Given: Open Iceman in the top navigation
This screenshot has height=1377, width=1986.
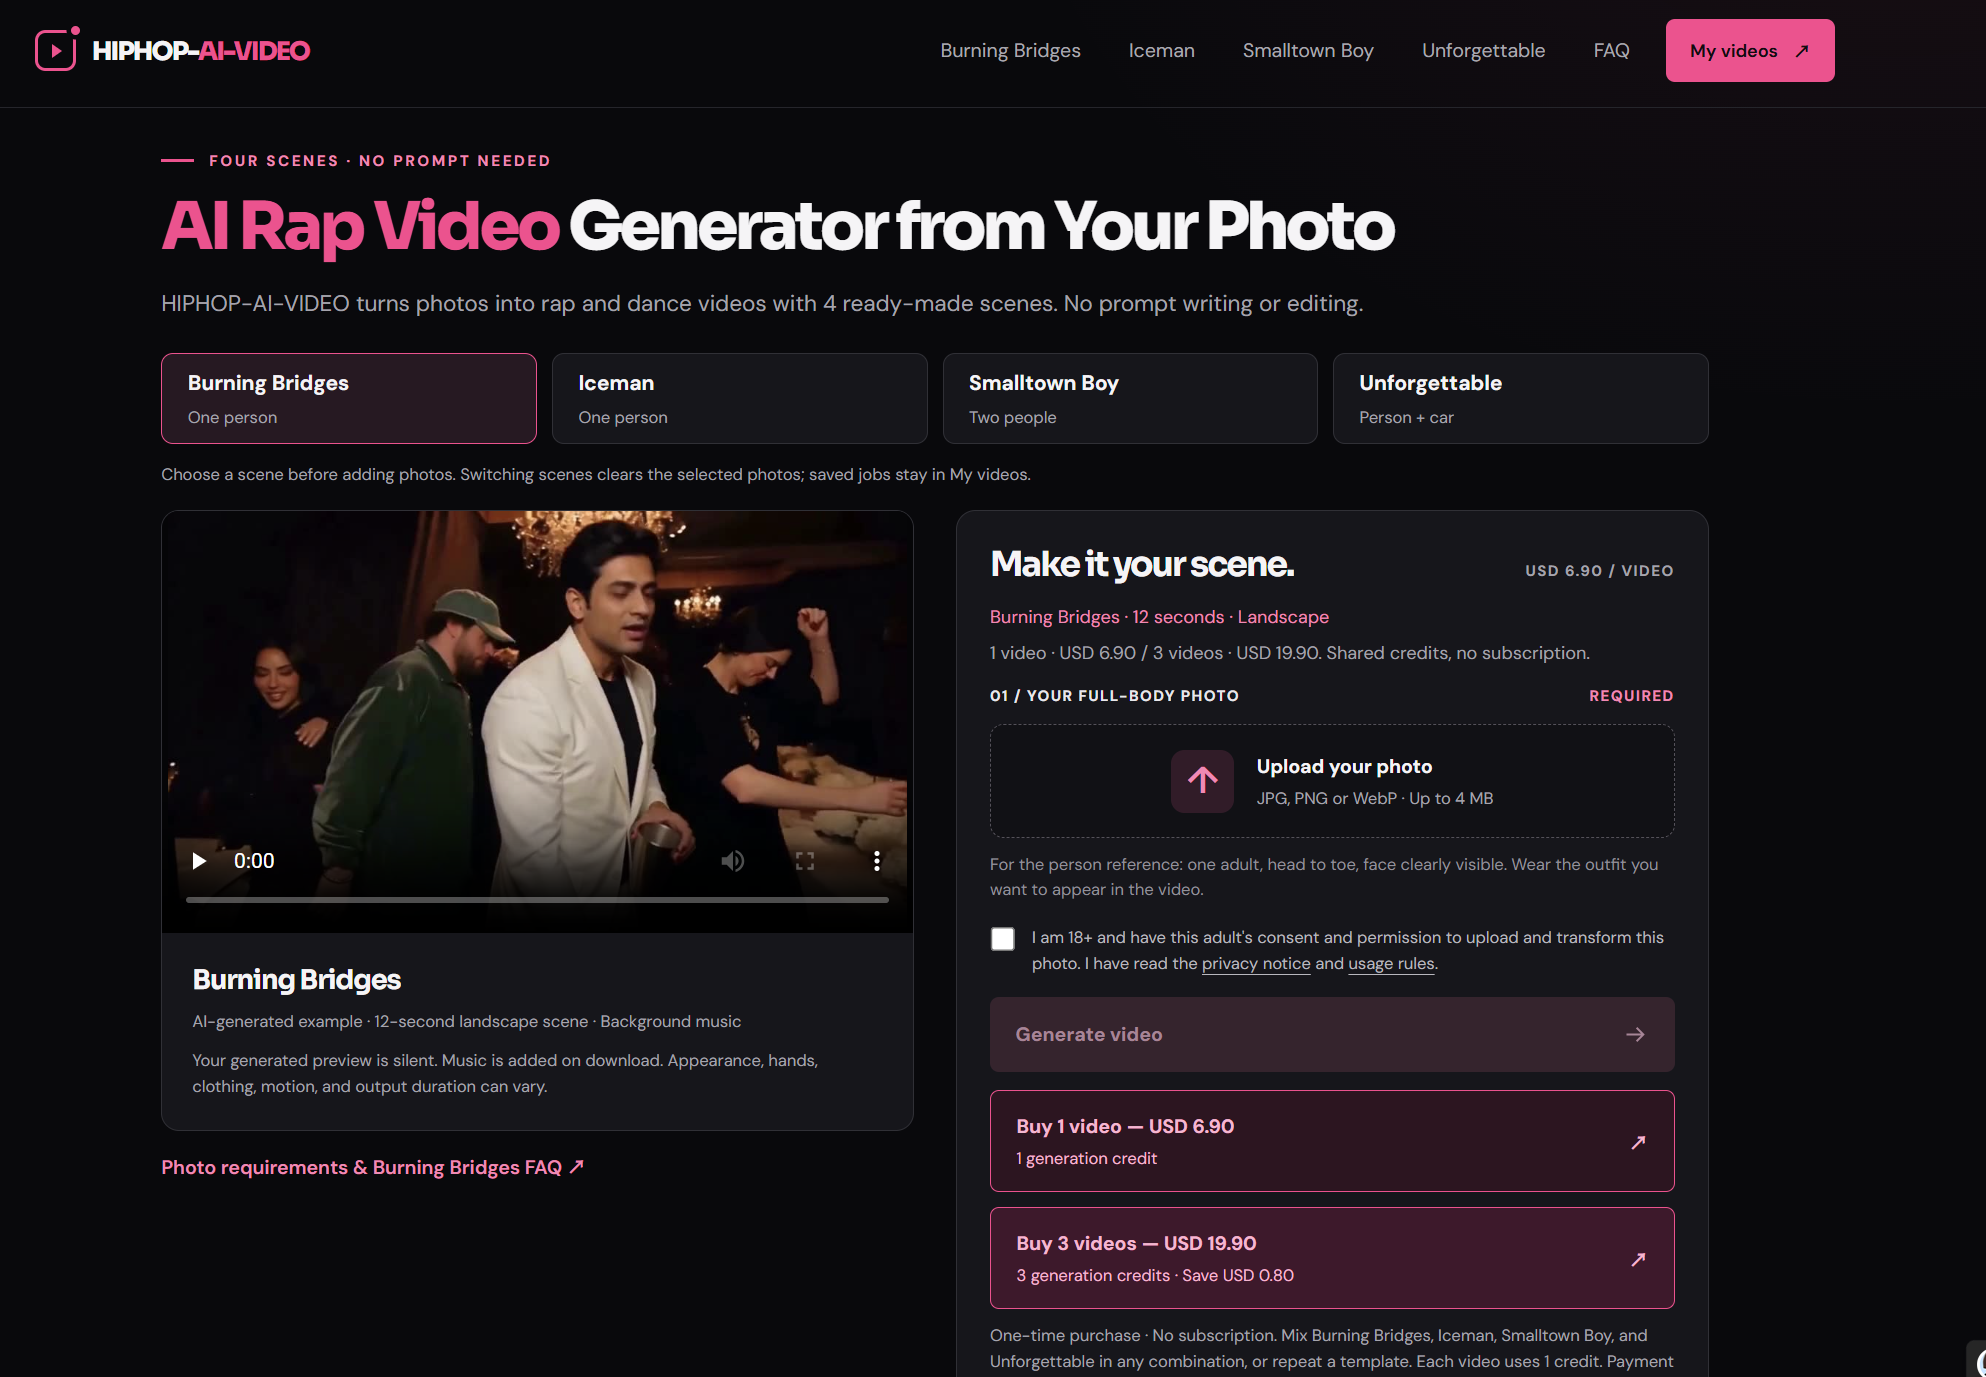Looking at the screenshot, I should pyautogui.click(x=1161, y=50).
